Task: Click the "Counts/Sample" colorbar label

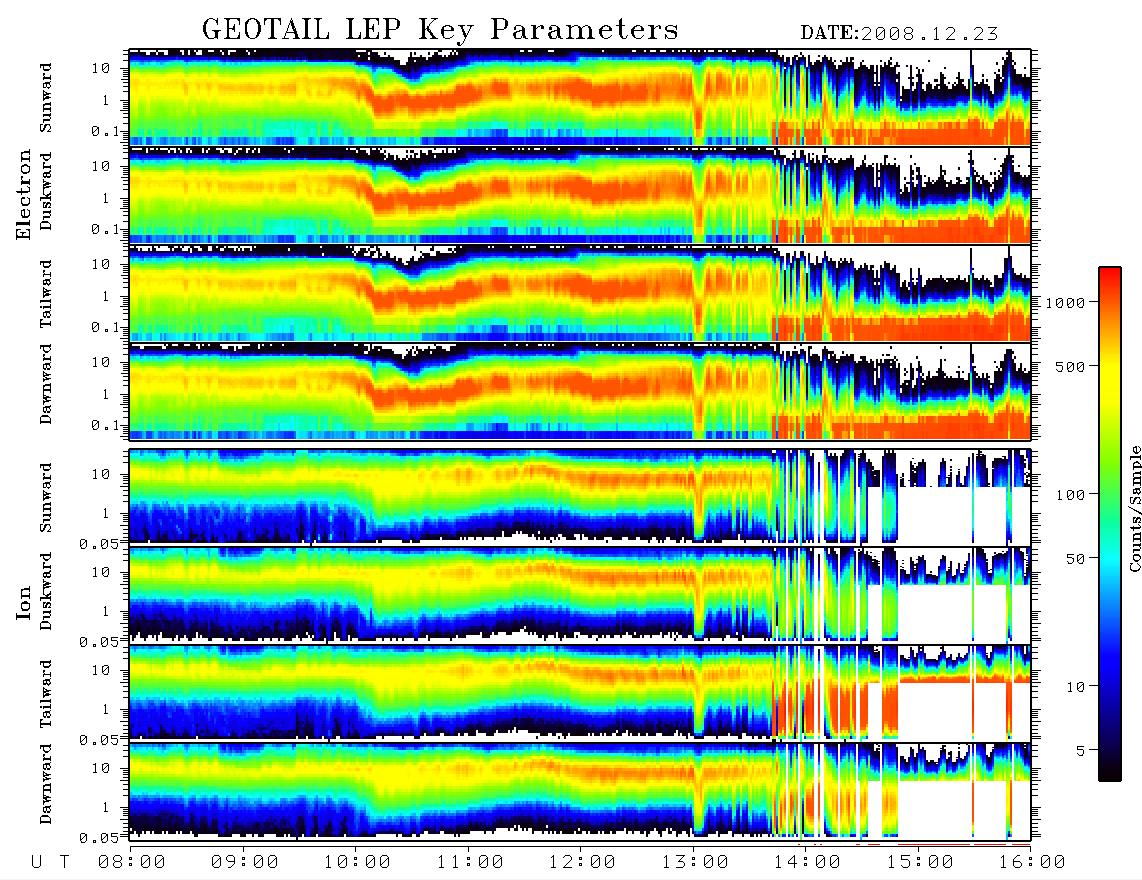Action: [1134, 508]
